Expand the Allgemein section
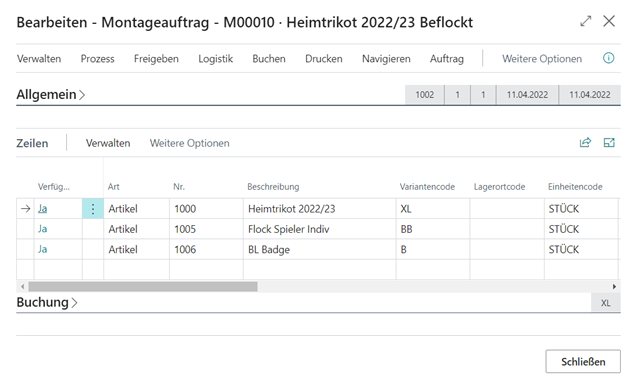 tap(51, 95)
